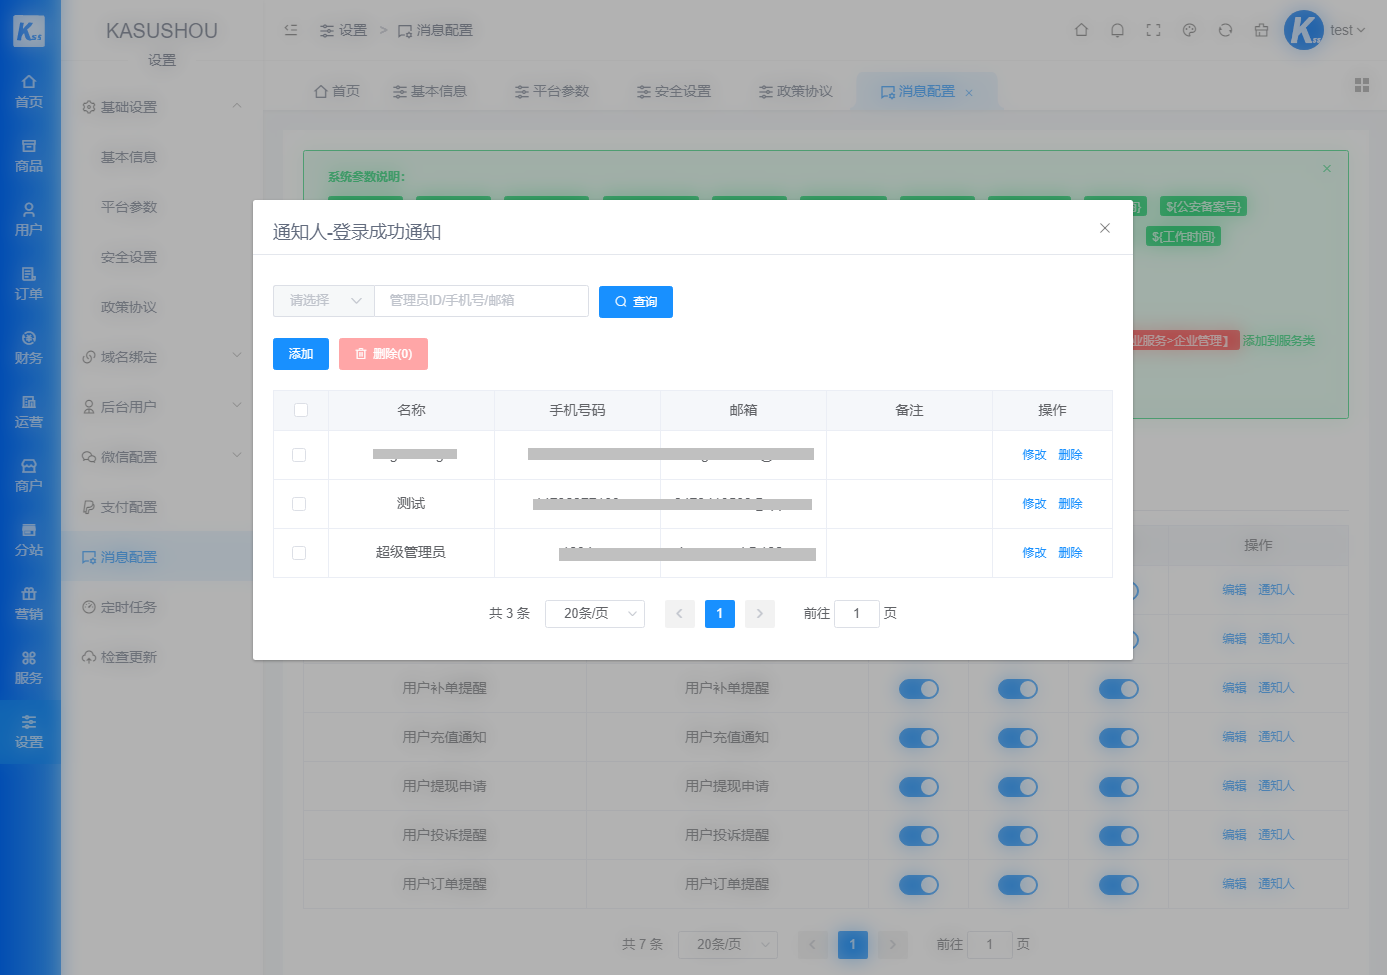Viewport: 1387px width, 975px height.
Task: Open the 请选择 search type dropdown
Action: [x=324, y=301]
